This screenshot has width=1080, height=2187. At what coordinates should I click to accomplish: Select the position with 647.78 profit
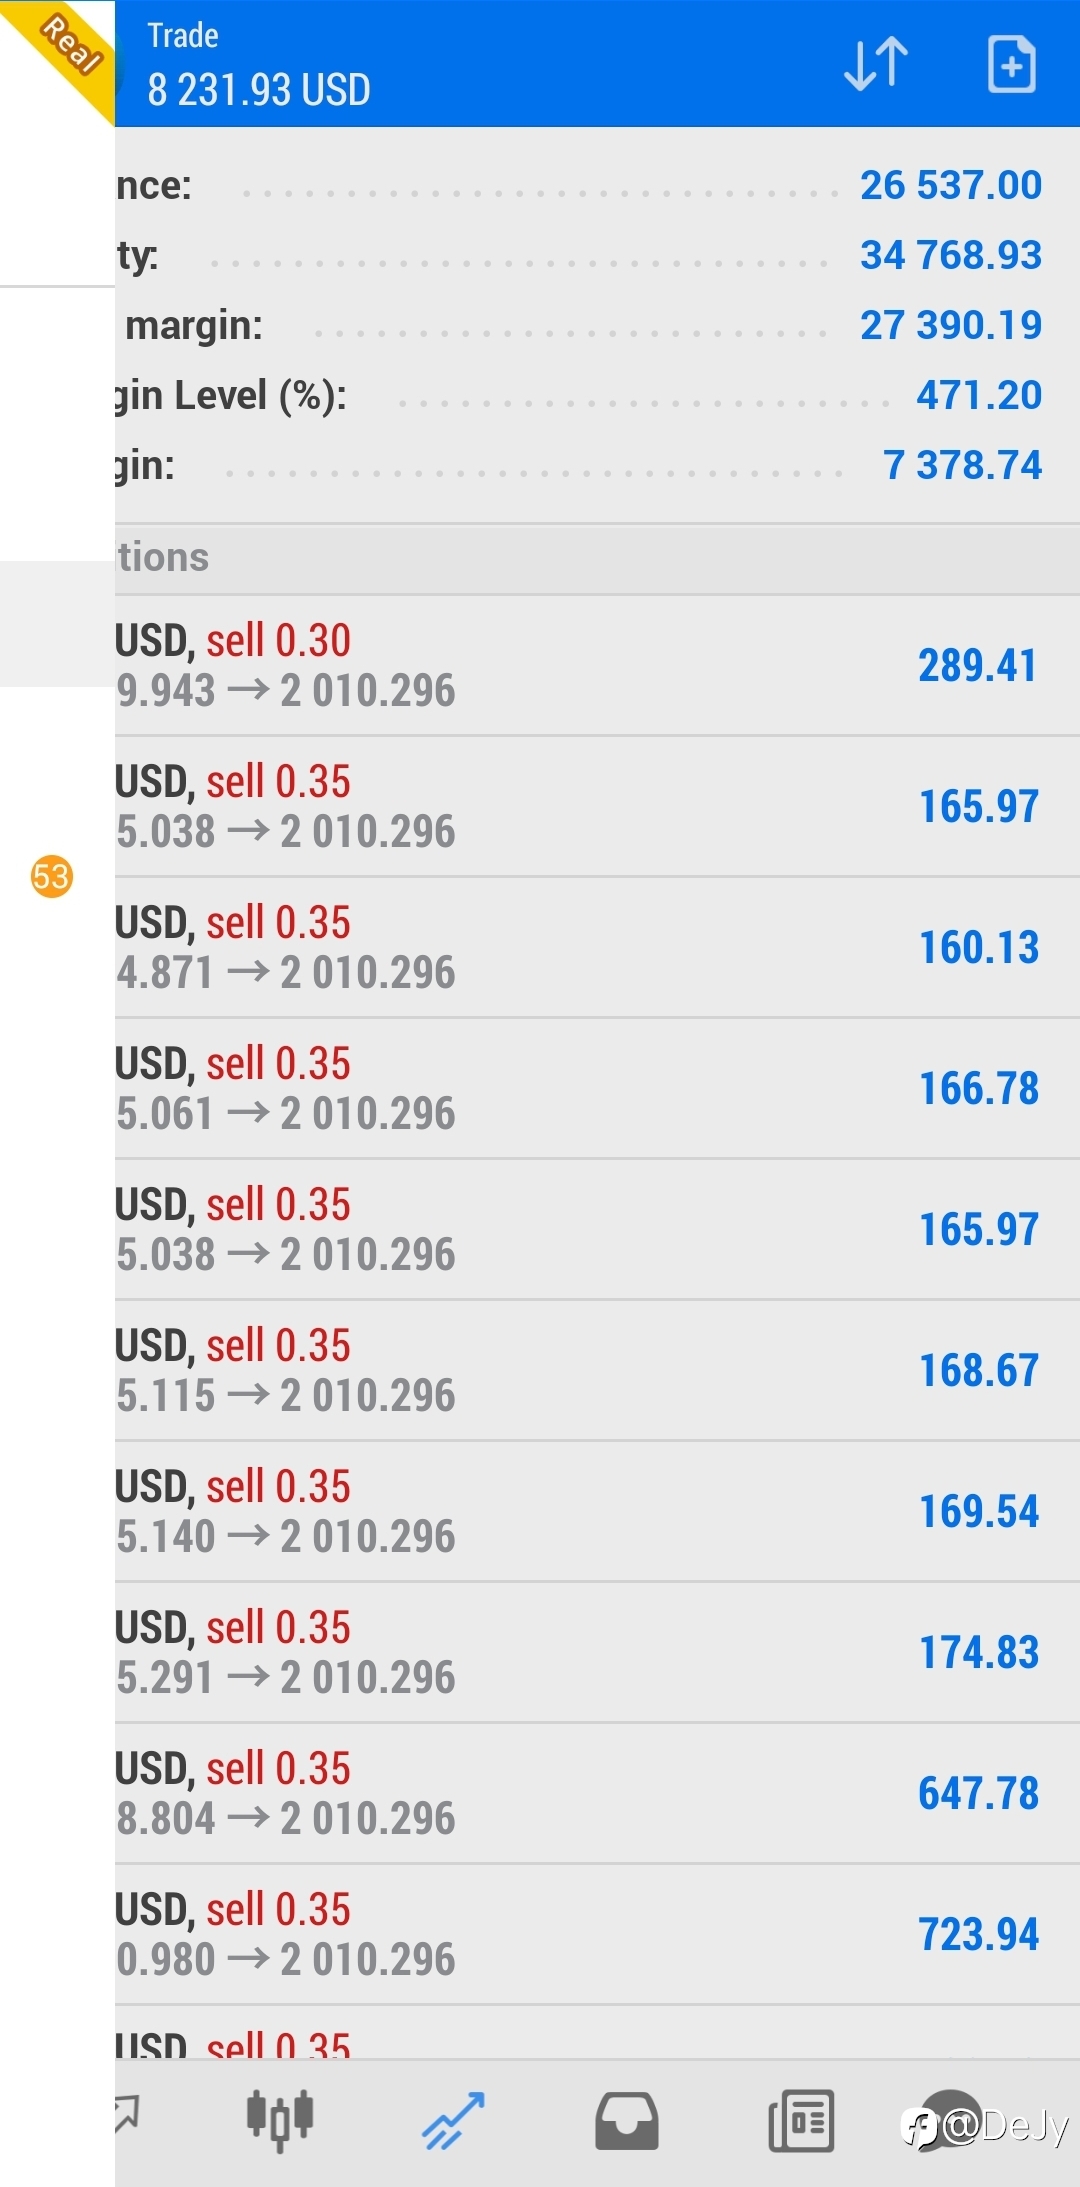coord(597,1794)
